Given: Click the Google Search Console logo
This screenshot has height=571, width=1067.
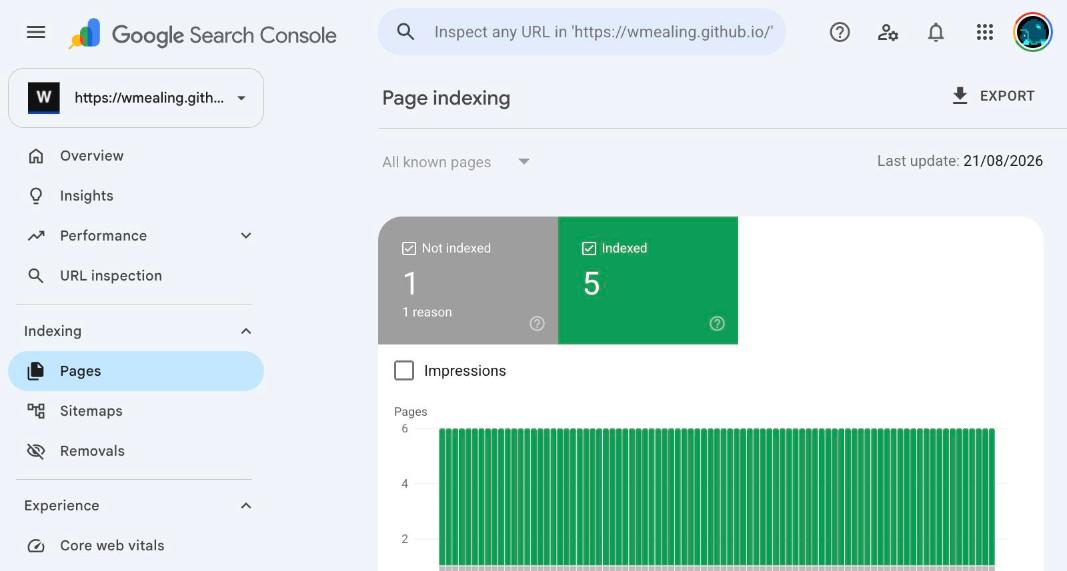Looking at the screenshot, I should tap(203, 34).
